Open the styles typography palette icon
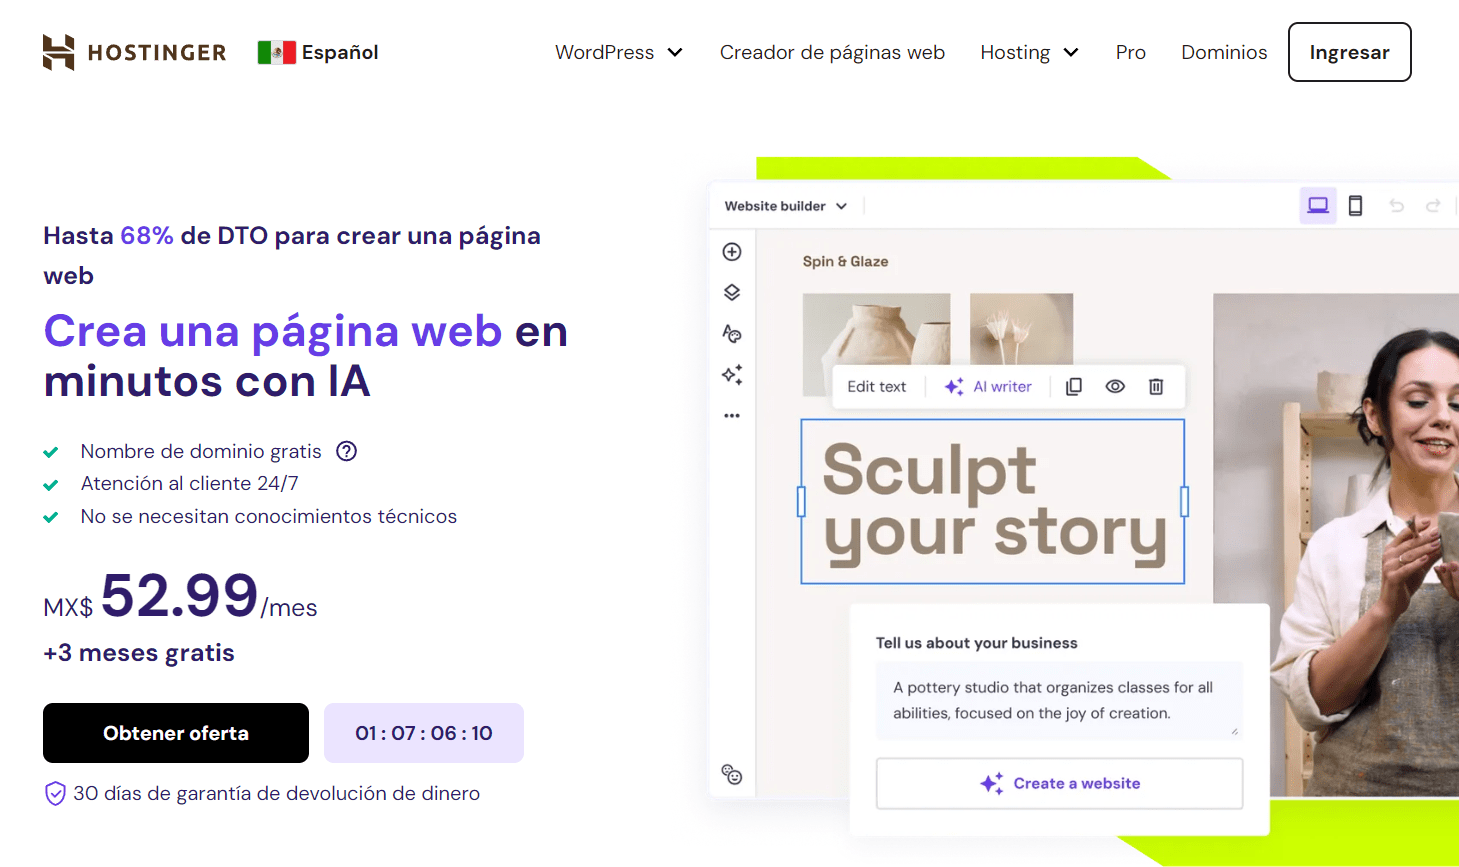Viewport: 1459px width, 867px height. pyautogui.click(x=732, y=334)
